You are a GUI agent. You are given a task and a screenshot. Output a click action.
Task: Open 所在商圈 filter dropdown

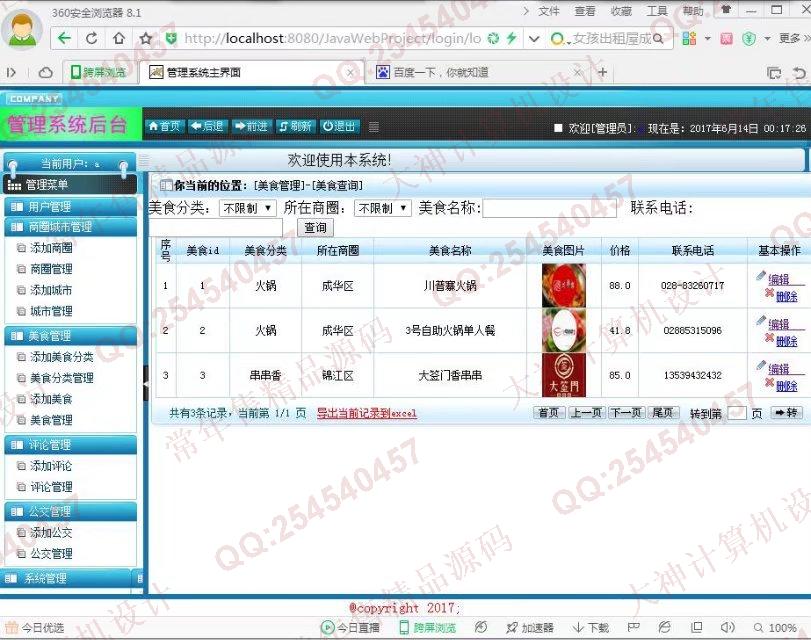[x=383, y=208]
